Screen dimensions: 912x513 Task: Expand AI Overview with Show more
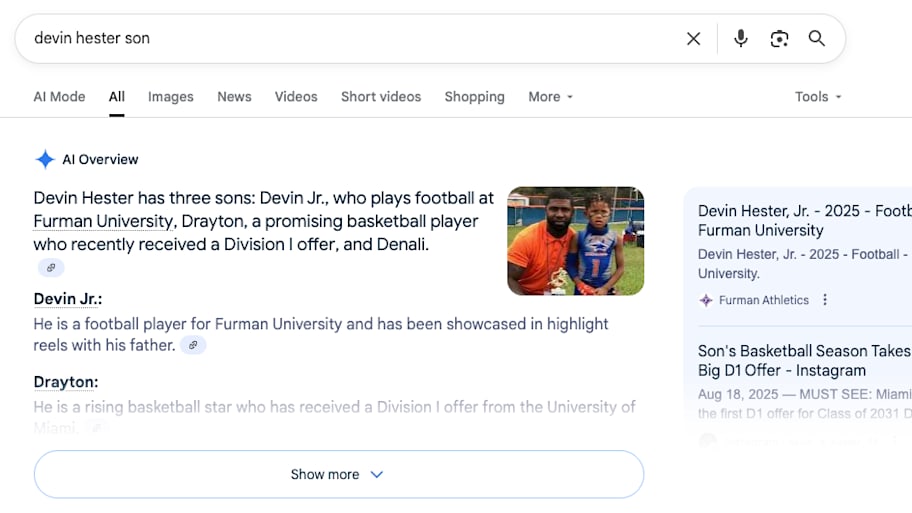[x=339, y=474]
